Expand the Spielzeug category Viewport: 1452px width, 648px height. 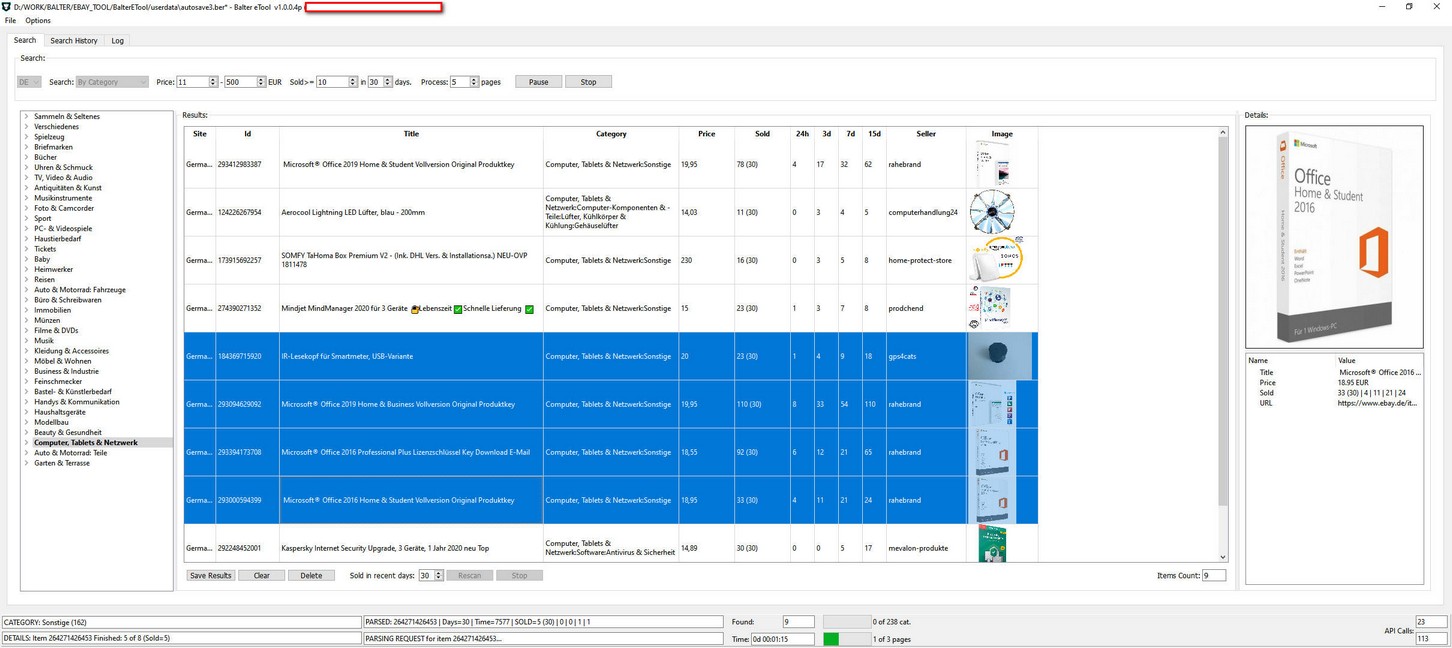pyautogui.click(x=26, y=137)
